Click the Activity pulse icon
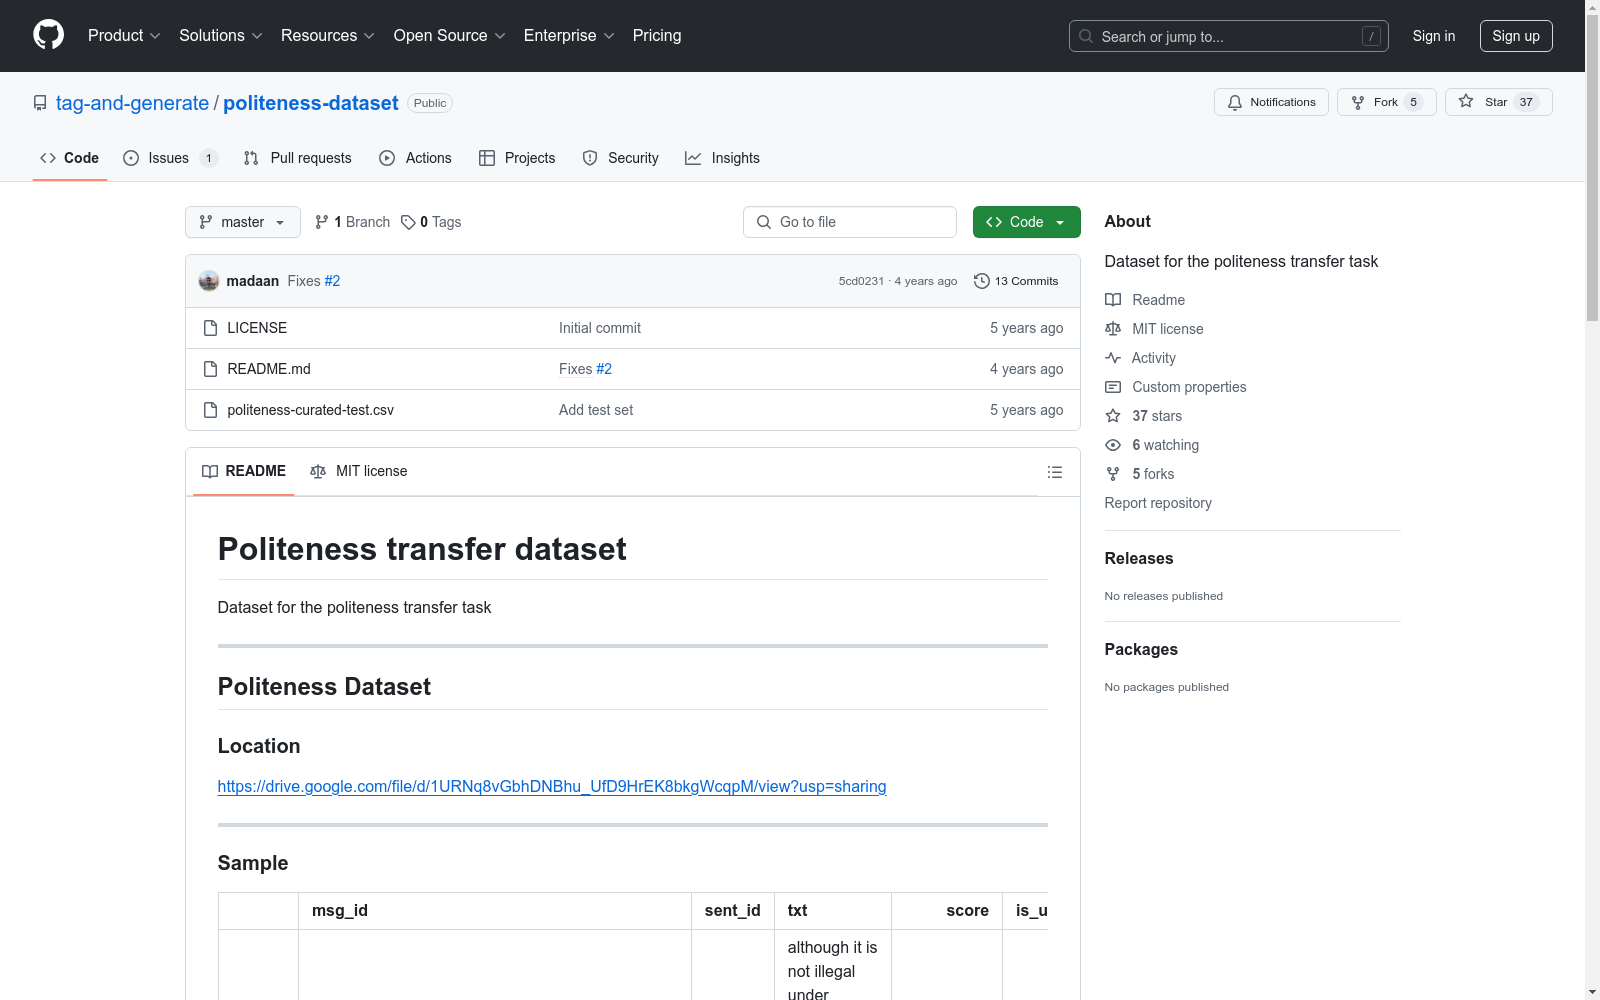The image size is (1600, 1000). (x=1113, y=358)
